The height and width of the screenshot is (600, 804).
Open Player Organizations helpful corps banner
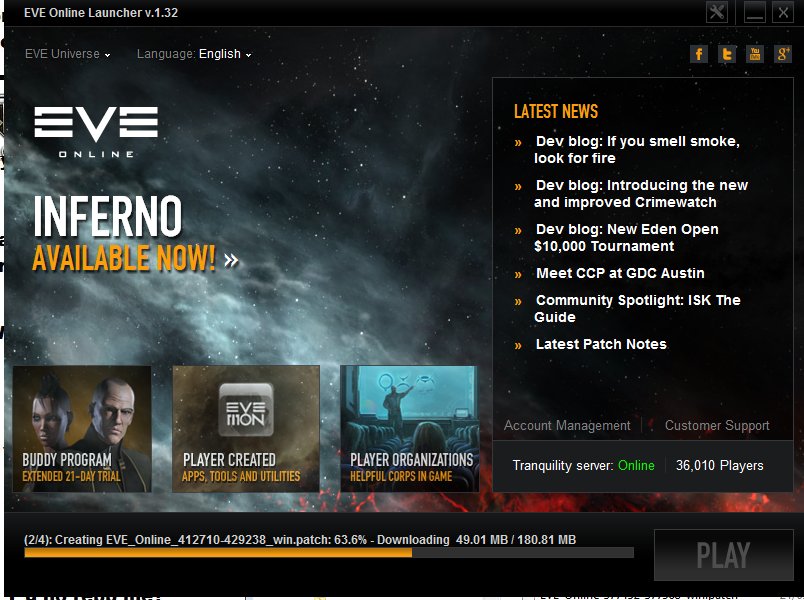(x=410, y=429)
